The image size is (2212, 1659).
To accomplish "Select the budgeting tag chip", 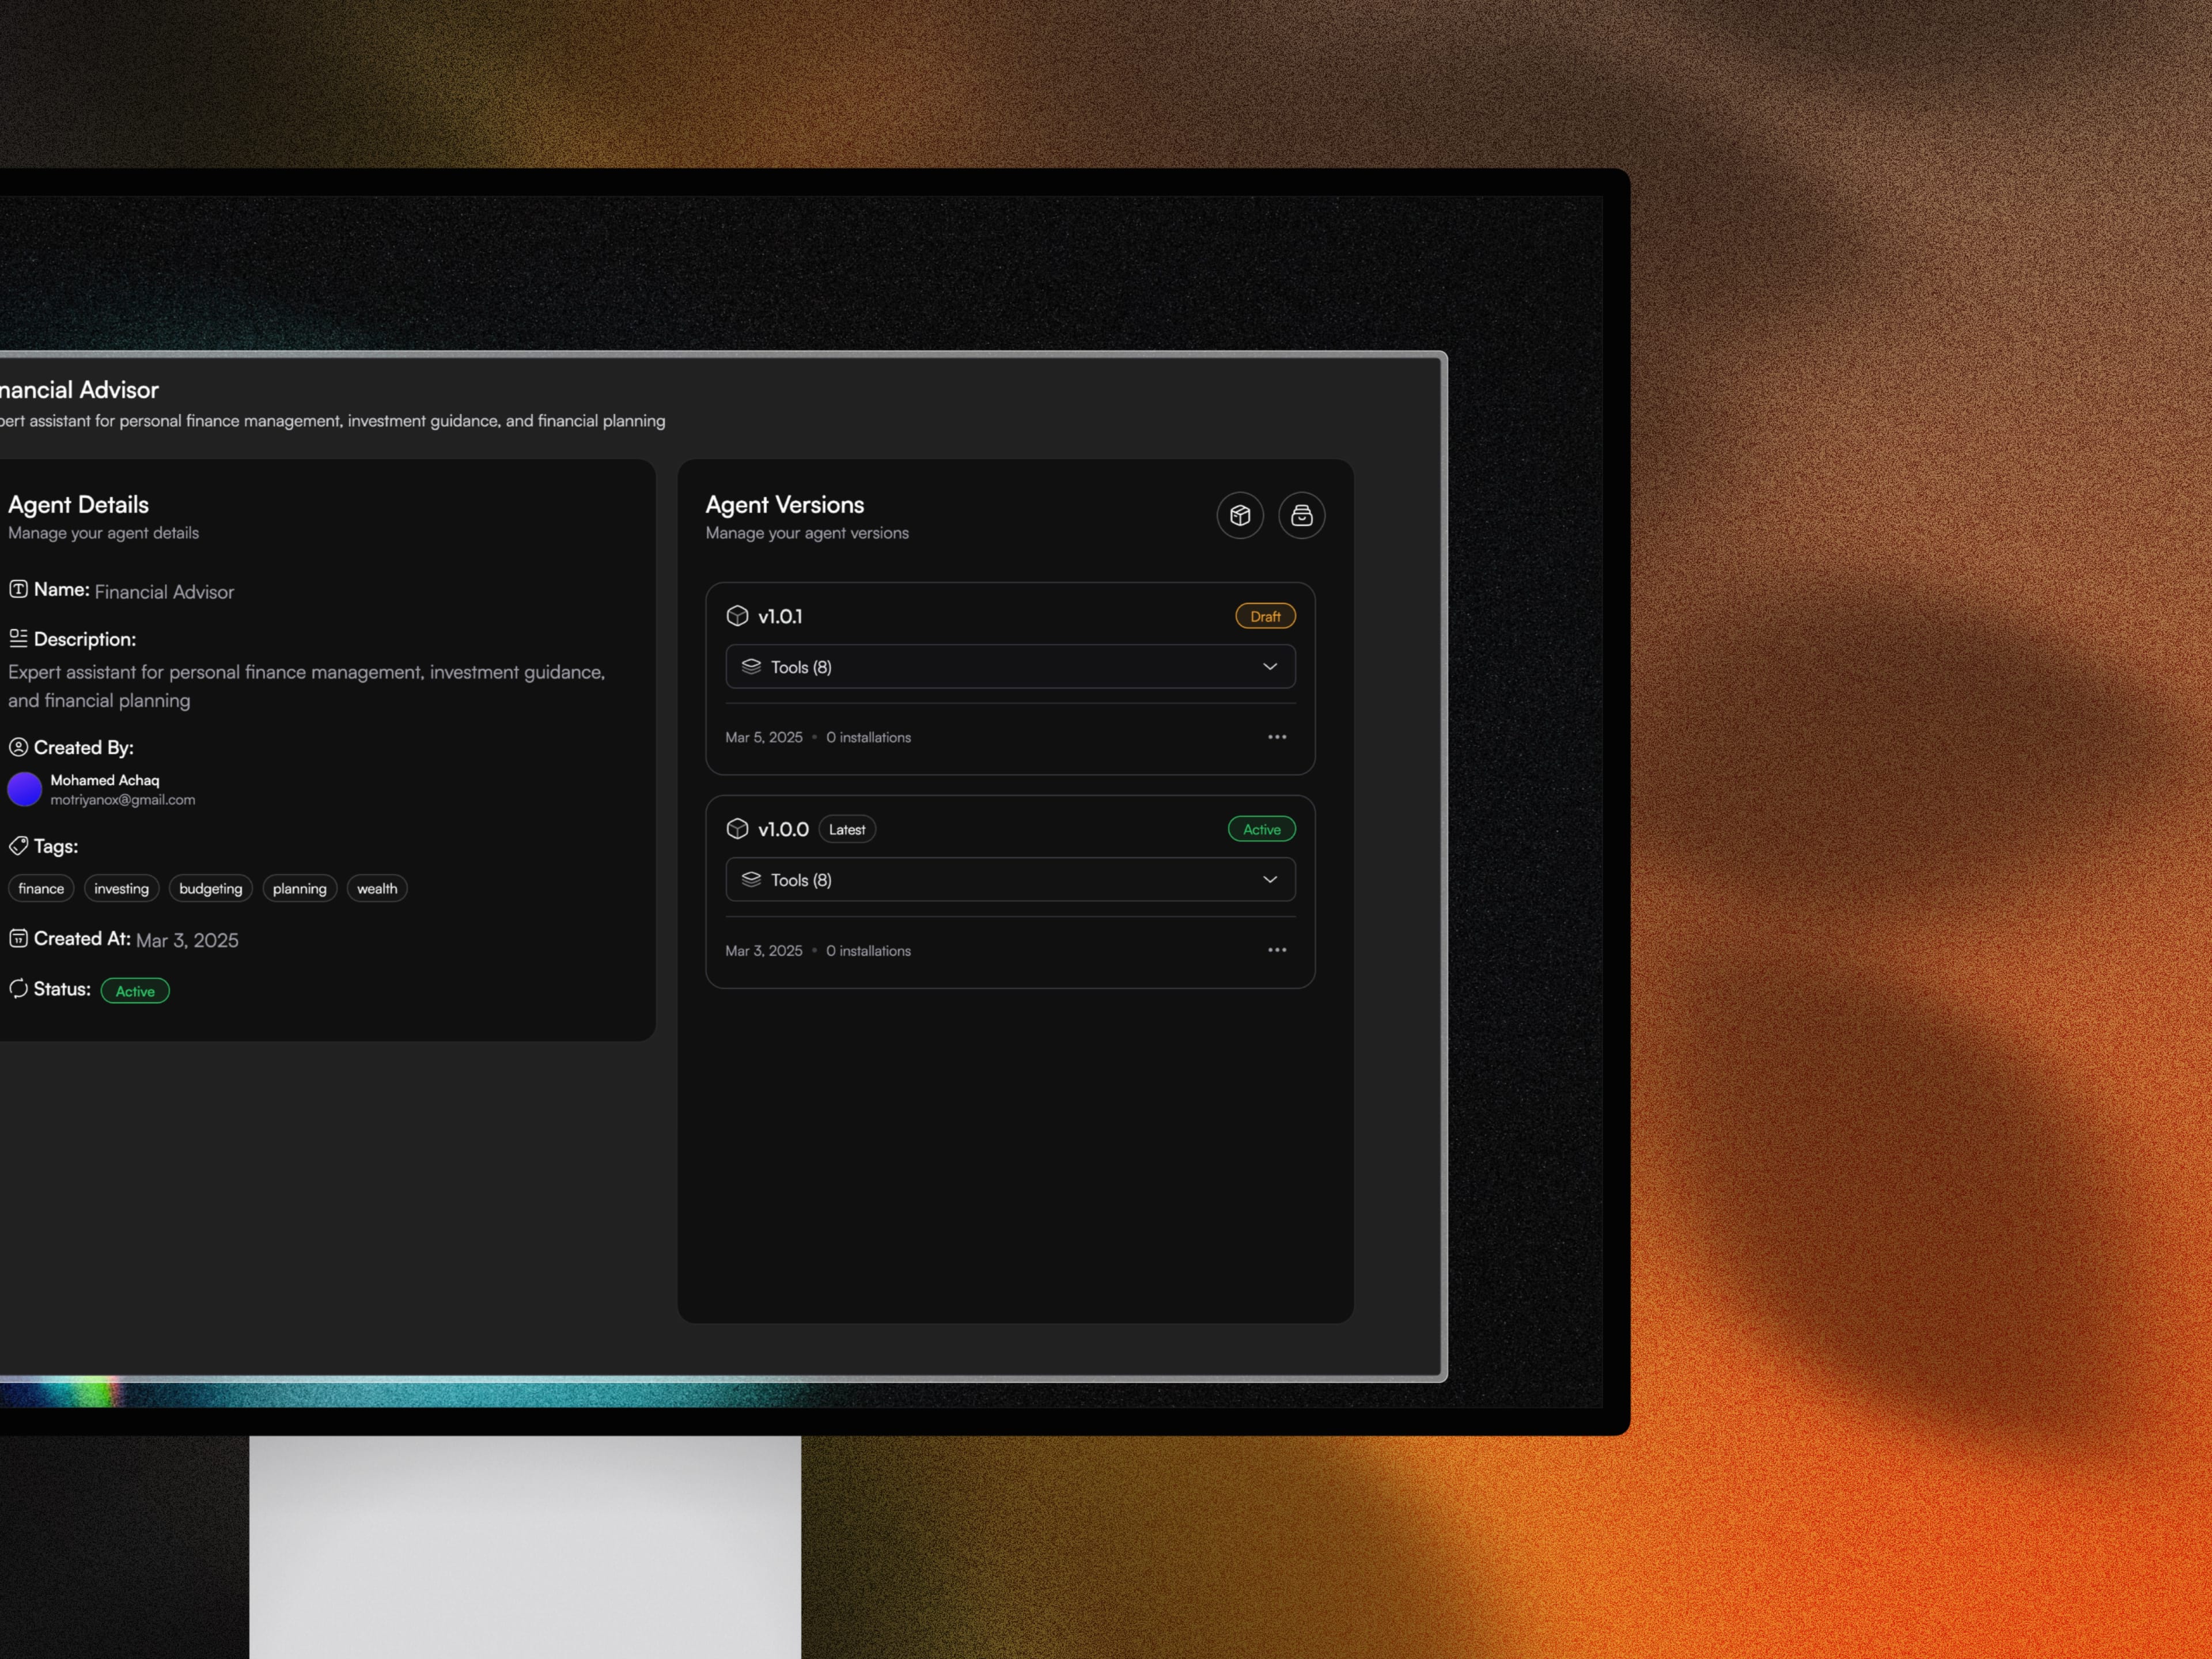I will click(210, 888).
